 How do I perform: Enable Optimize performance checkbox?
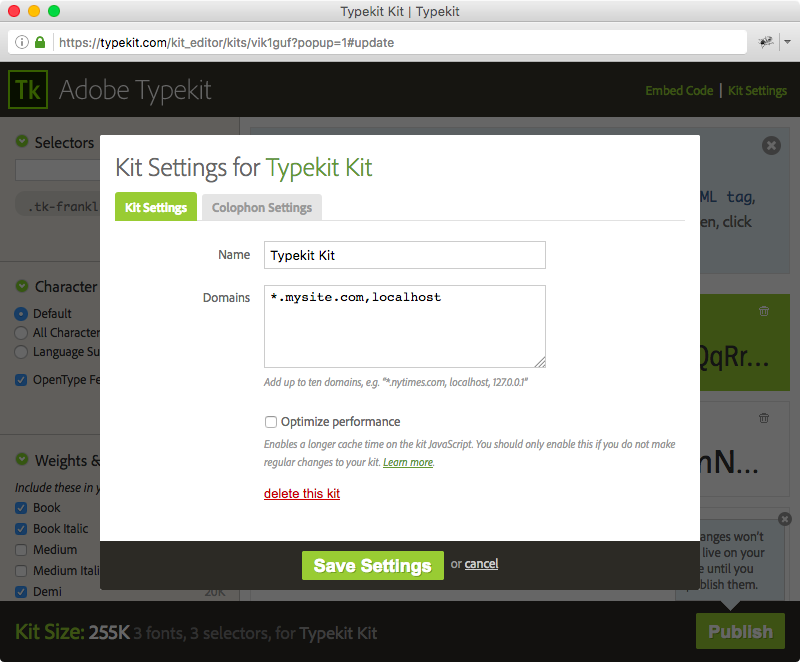[271, 422]
